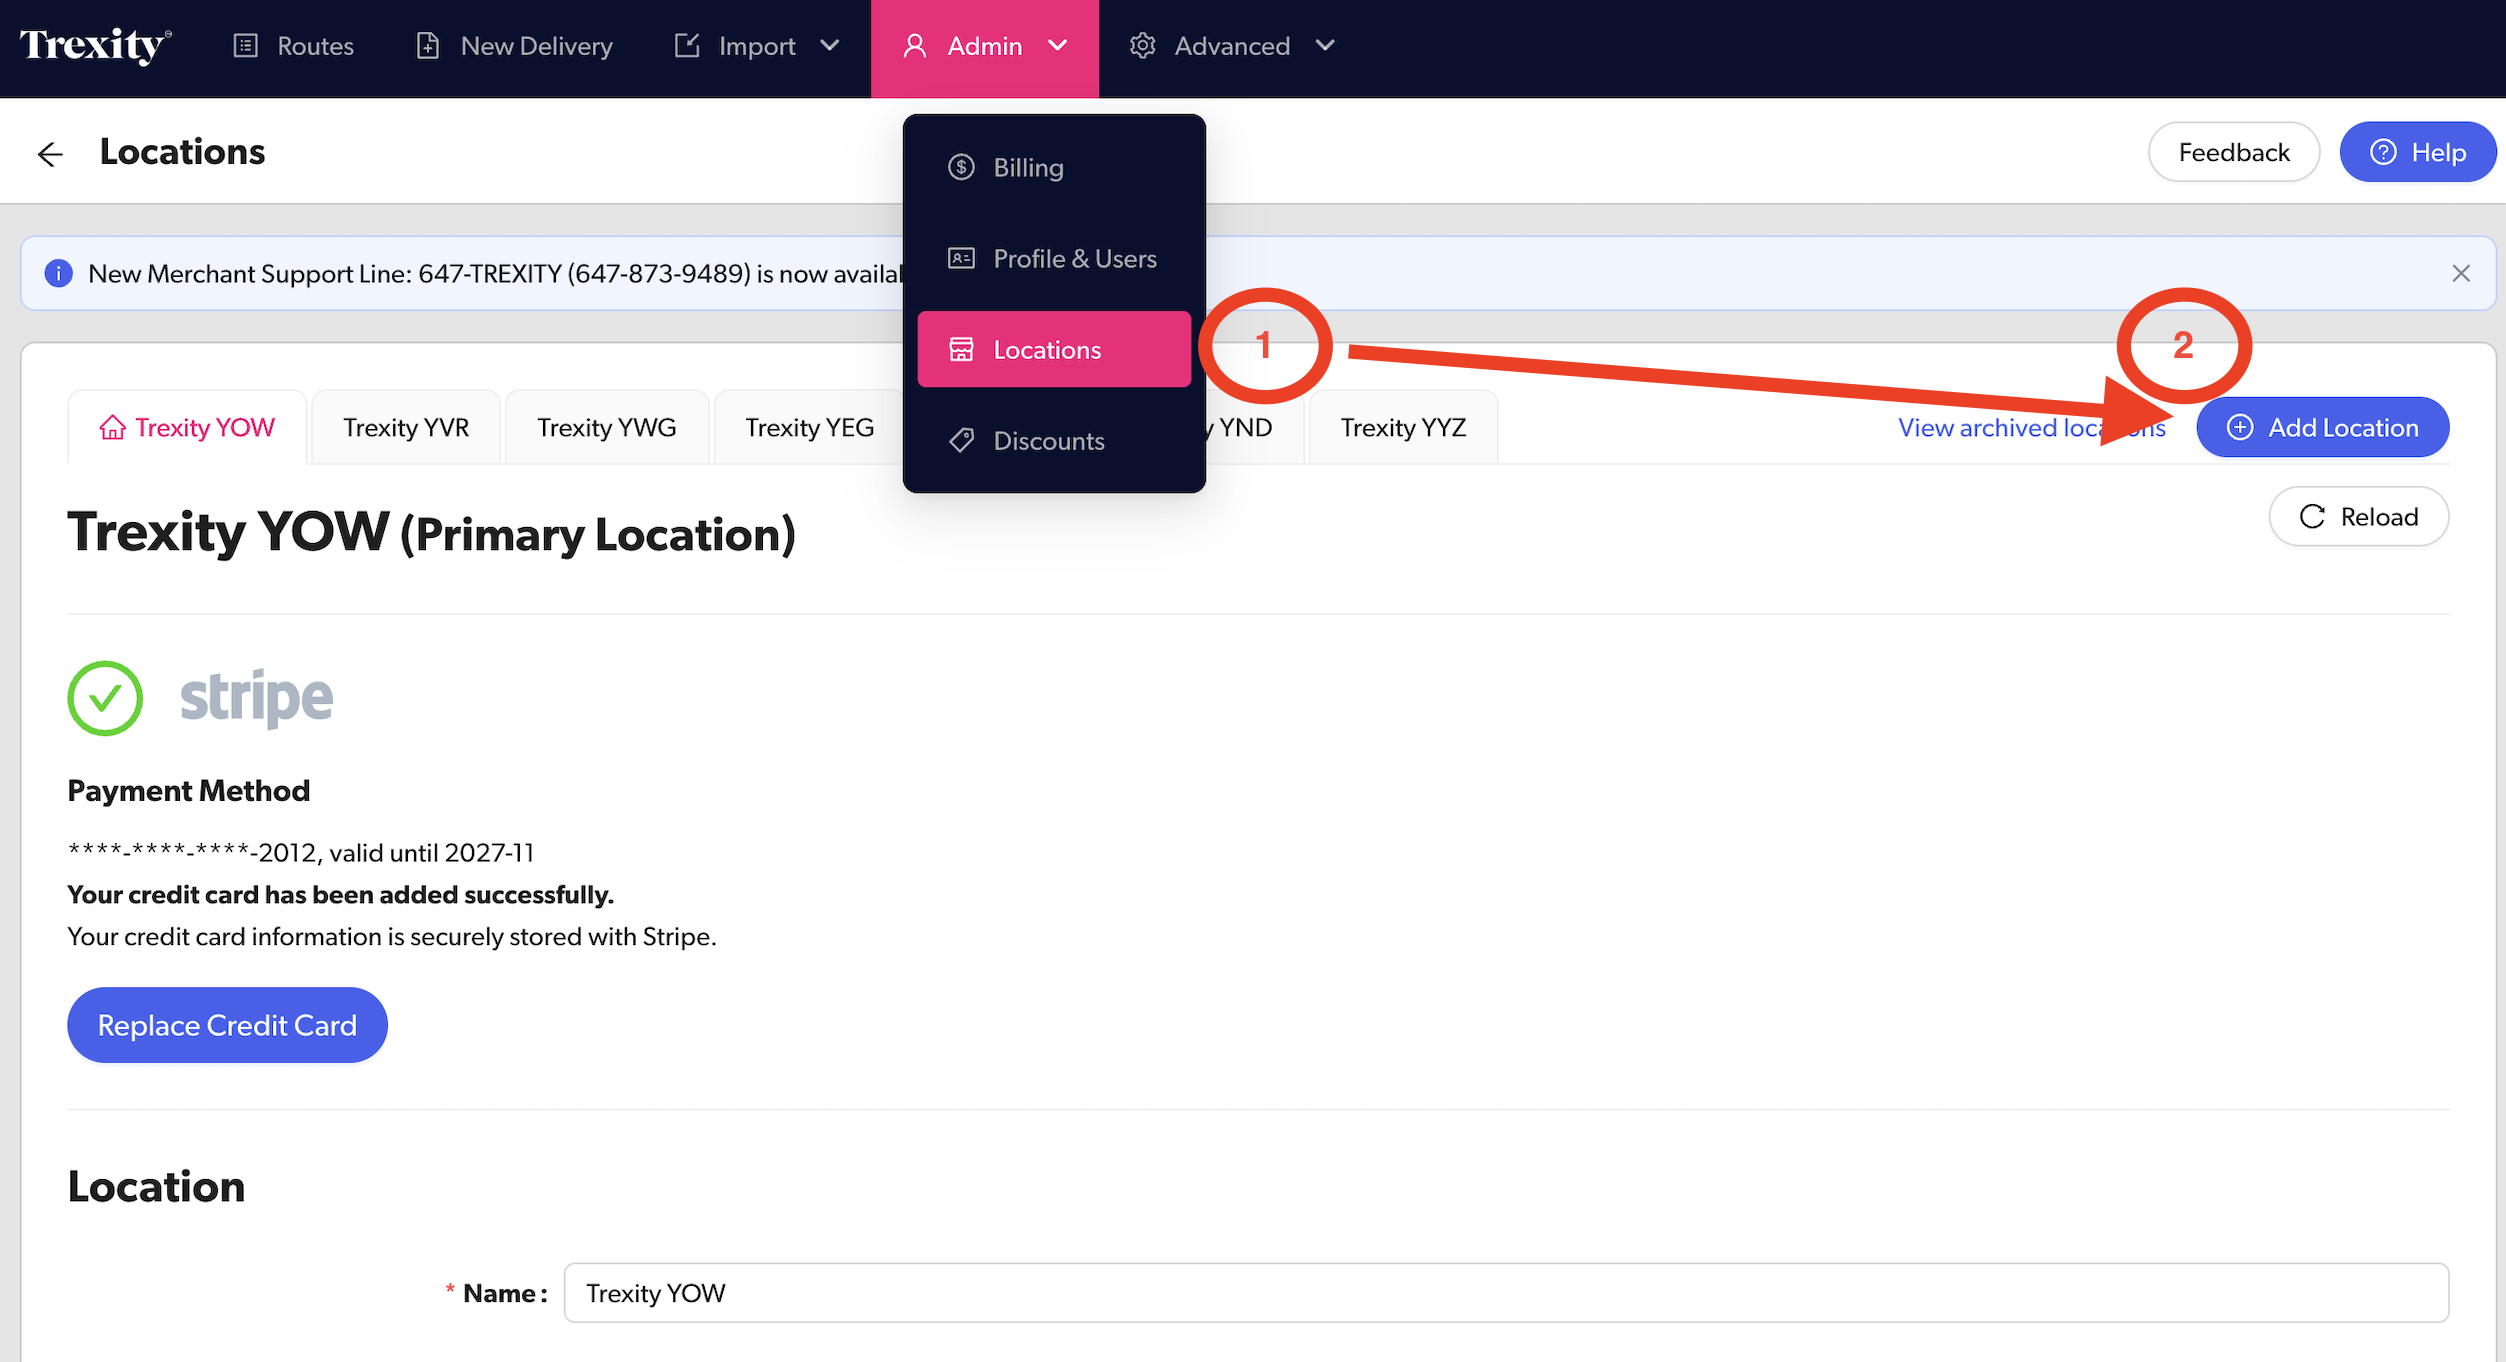
Task: Click the Feedback button
Action: (x=2234, y=152)
